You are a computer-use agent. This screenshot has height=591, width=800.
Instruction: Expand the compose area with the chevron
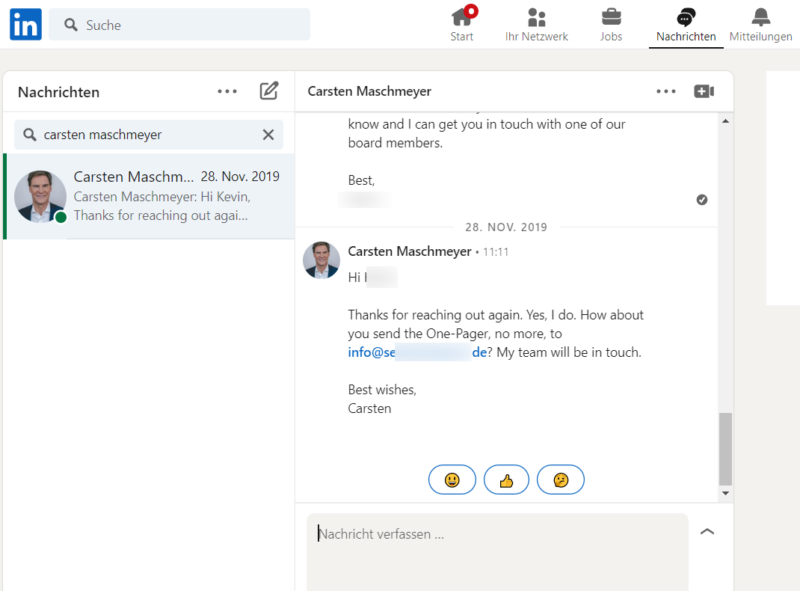tap(708, 531)
